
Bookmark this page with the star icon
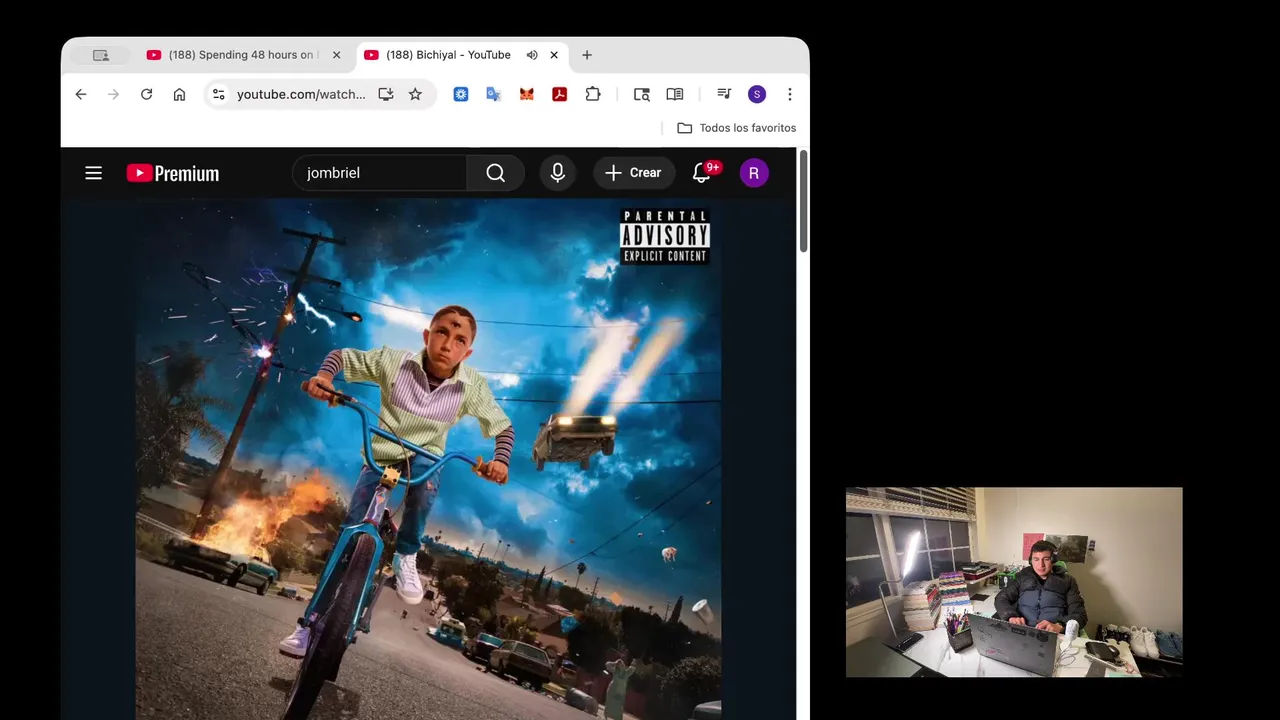tap(415, 94)
